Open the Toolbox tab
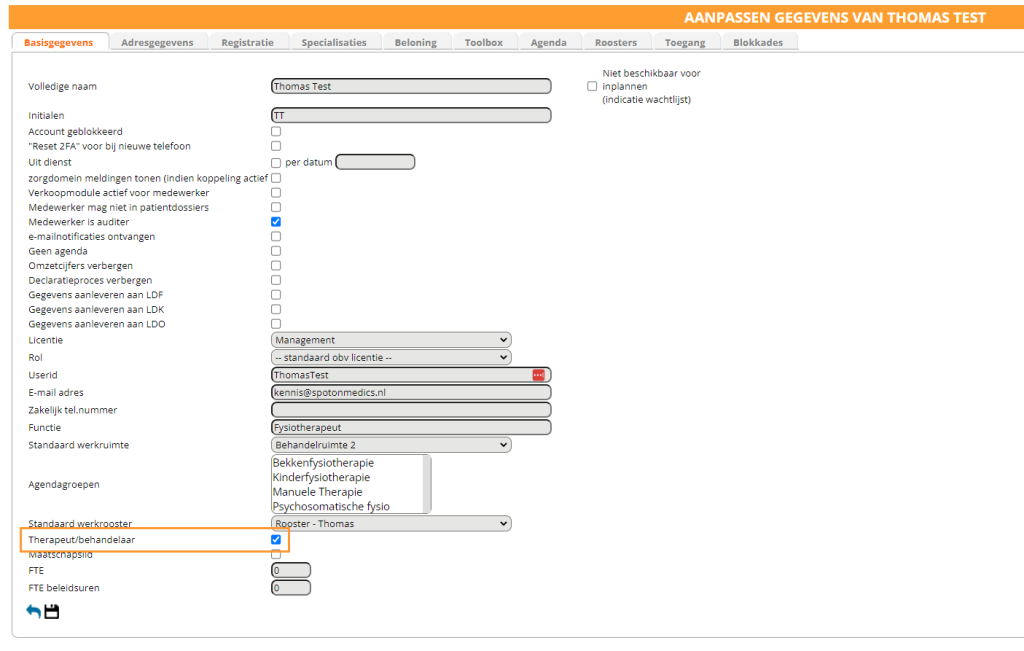Viewport: 1024px width, 651px height. (483, 42)
